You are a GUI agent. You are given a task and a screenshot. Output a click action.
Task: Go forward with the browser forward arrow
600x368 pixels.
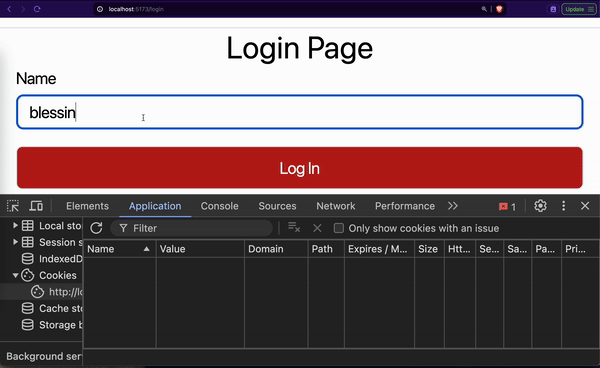(x=23, y=9)
